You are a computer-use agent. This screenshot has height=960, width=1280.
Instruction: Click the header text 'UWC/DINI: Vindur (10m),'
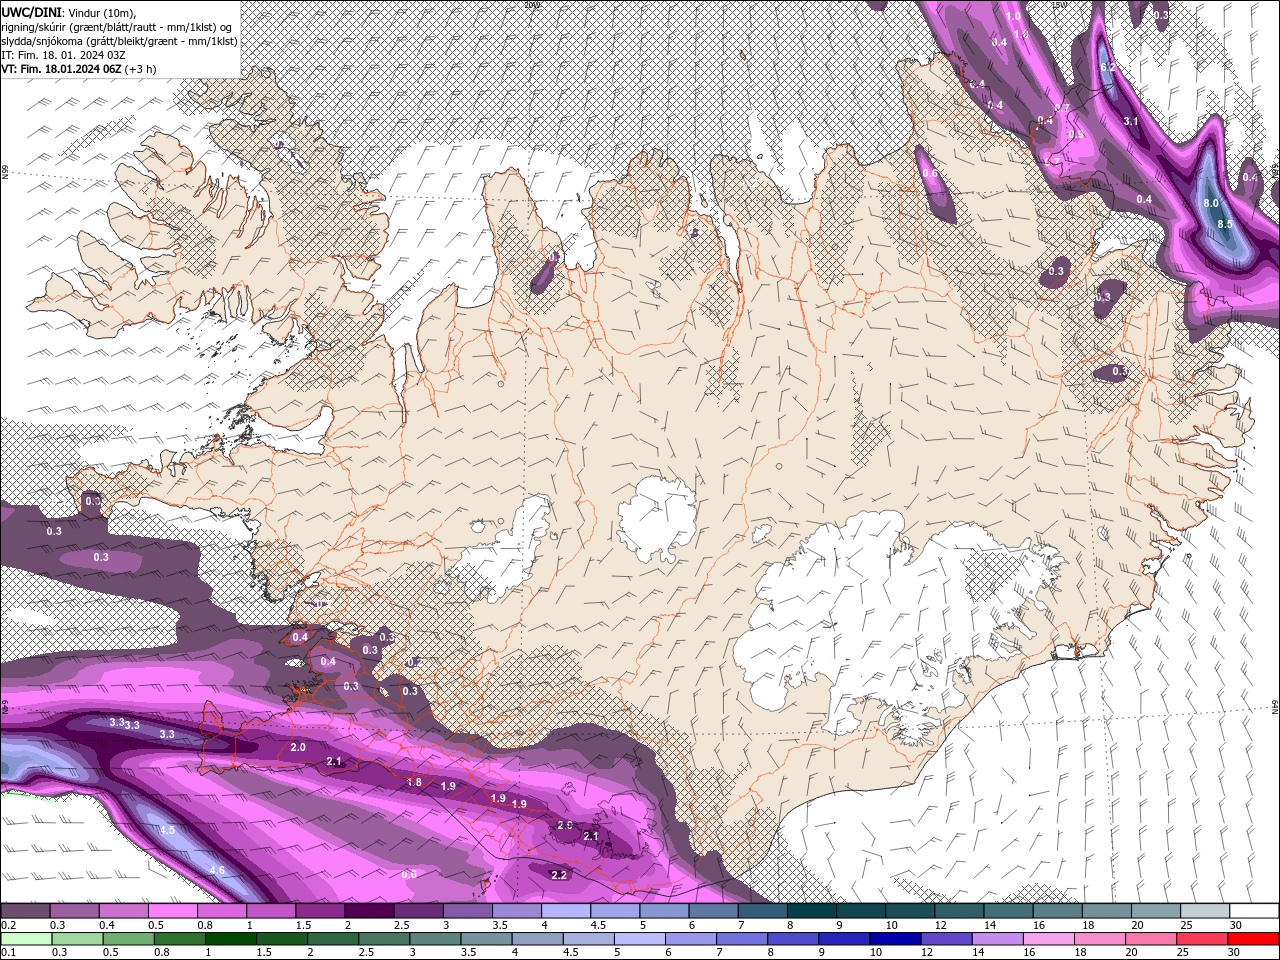pyautogui.click(x=68, y=12)
